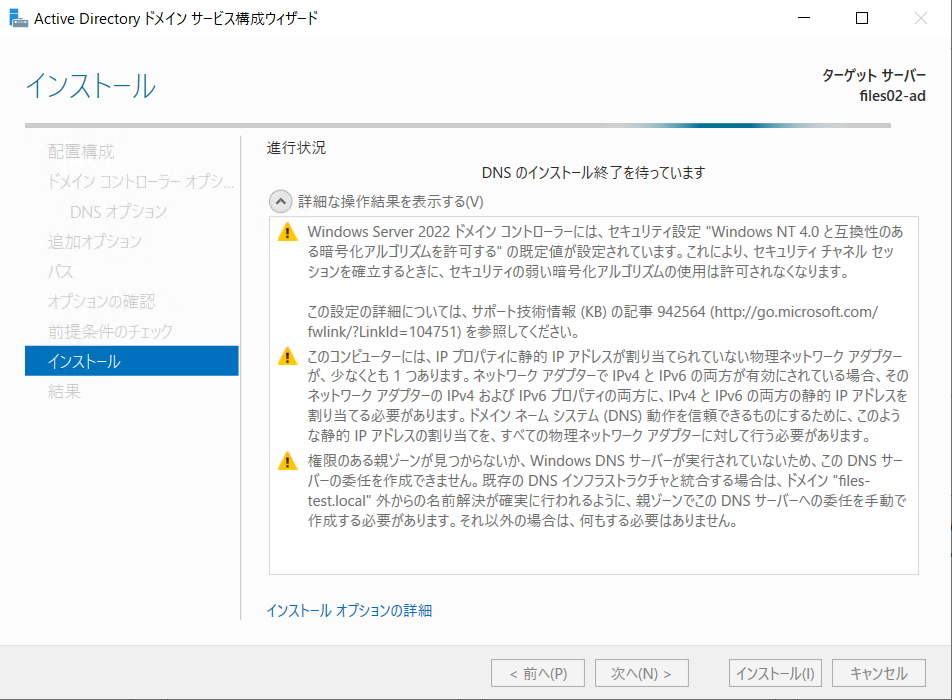Open the インストール オプションの詳細 link

pyautogui.click(x=348, y=610)
